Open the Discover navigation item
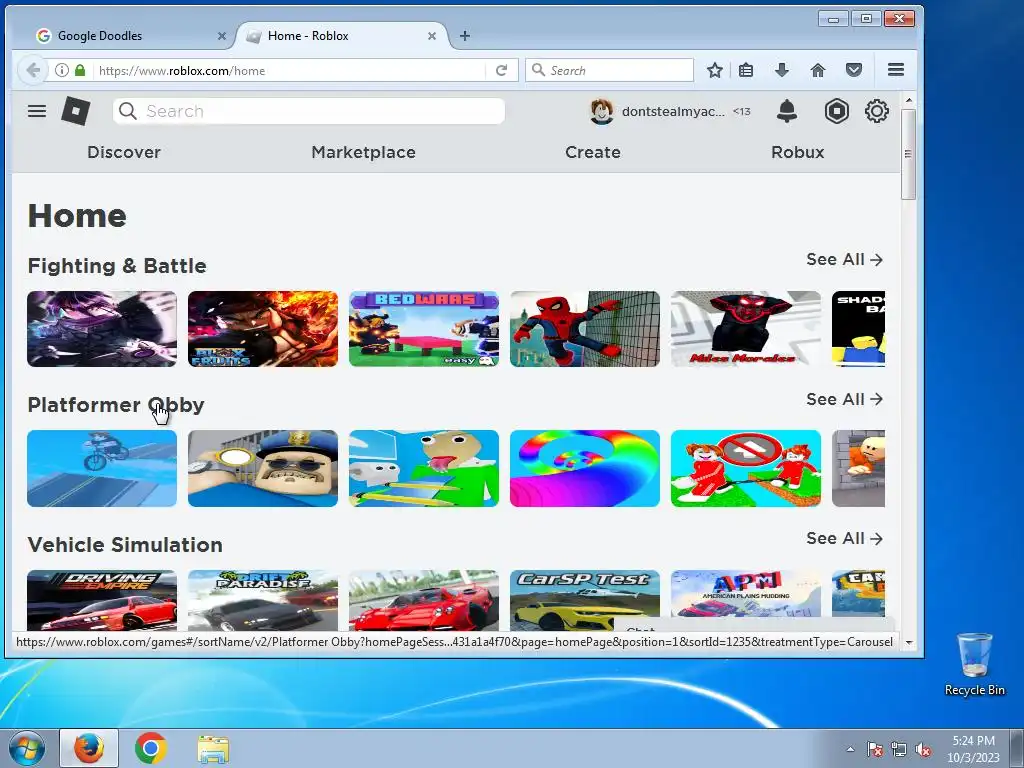 pos(124,152)
